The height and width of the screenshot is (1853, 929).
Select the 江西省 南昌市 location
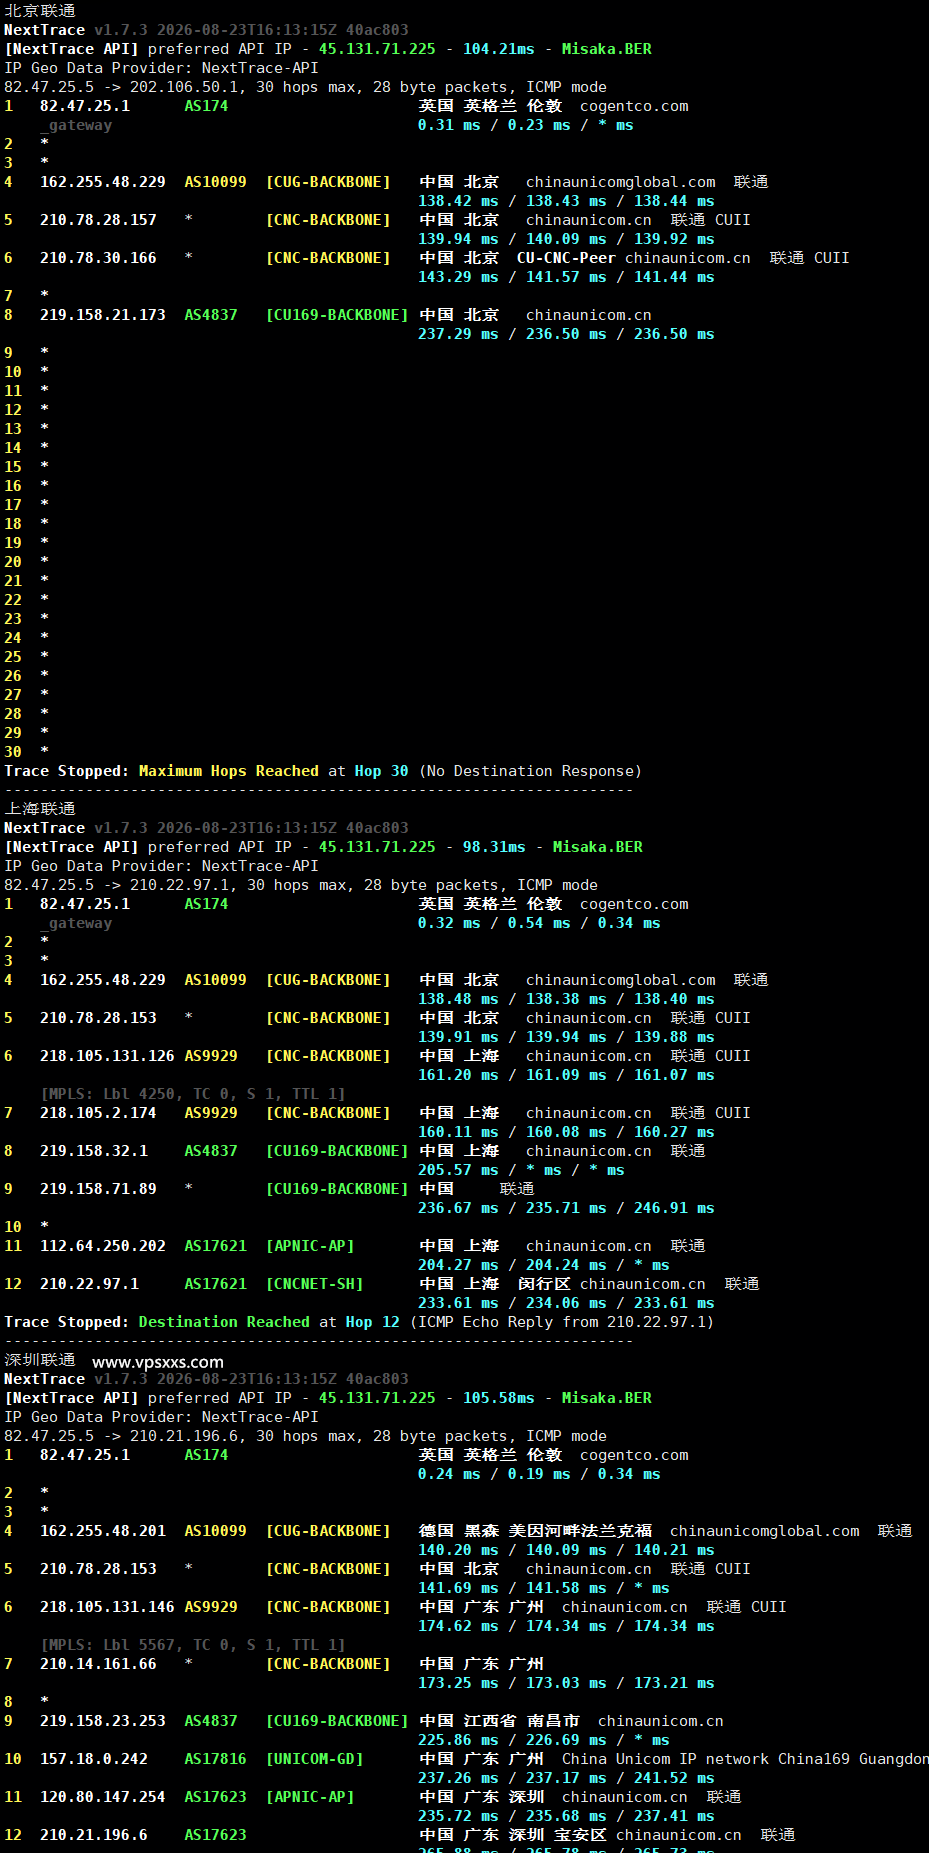pos(522,1721)
